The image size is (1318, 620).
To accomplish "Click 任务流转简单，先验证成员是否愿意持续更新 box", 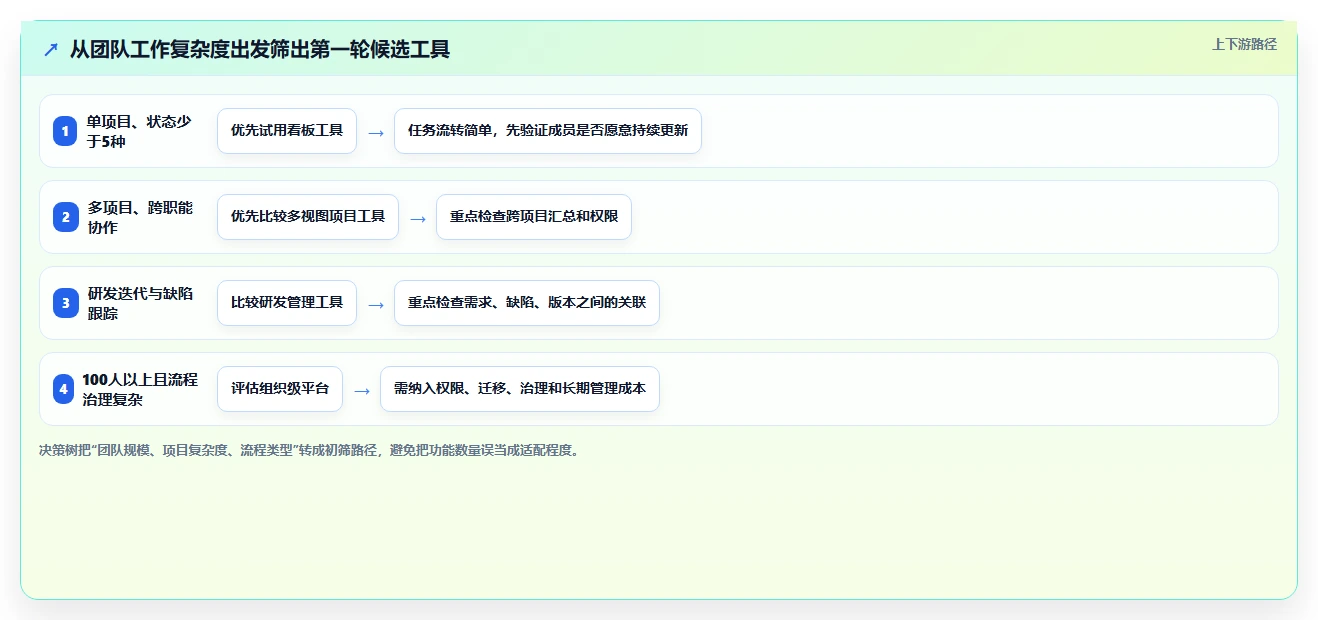I will click(x=548, y=131).
